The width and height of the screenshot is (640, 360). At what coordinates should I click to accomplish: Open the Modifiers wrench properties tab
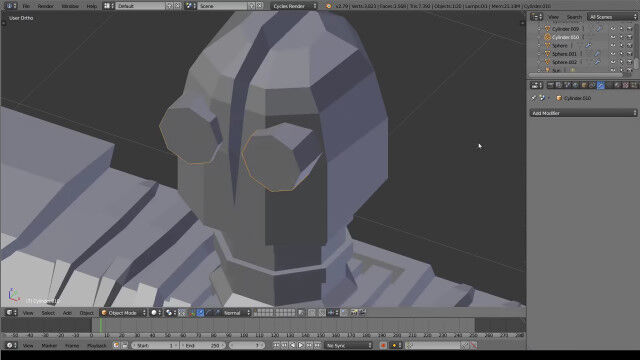601,85
